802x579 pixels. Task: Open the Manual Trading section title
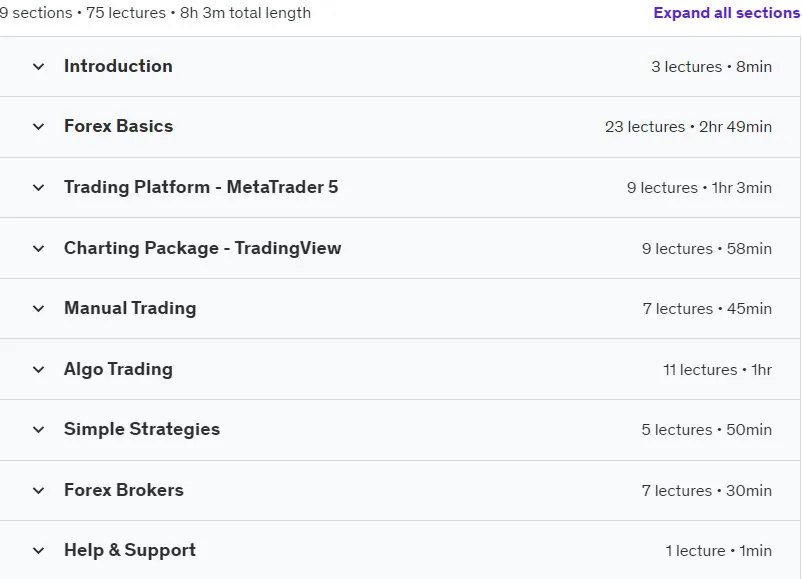coord(130,308)
